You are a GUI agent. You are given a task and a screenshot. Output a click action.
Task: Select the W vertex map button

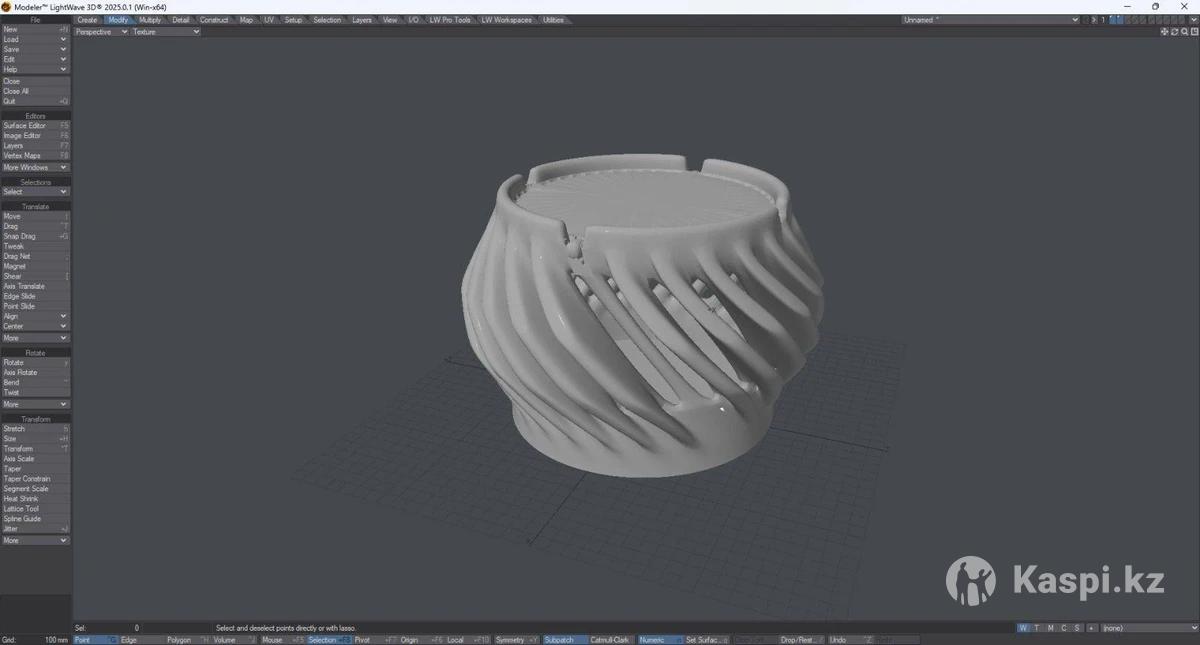click(x=1023, y=628)
